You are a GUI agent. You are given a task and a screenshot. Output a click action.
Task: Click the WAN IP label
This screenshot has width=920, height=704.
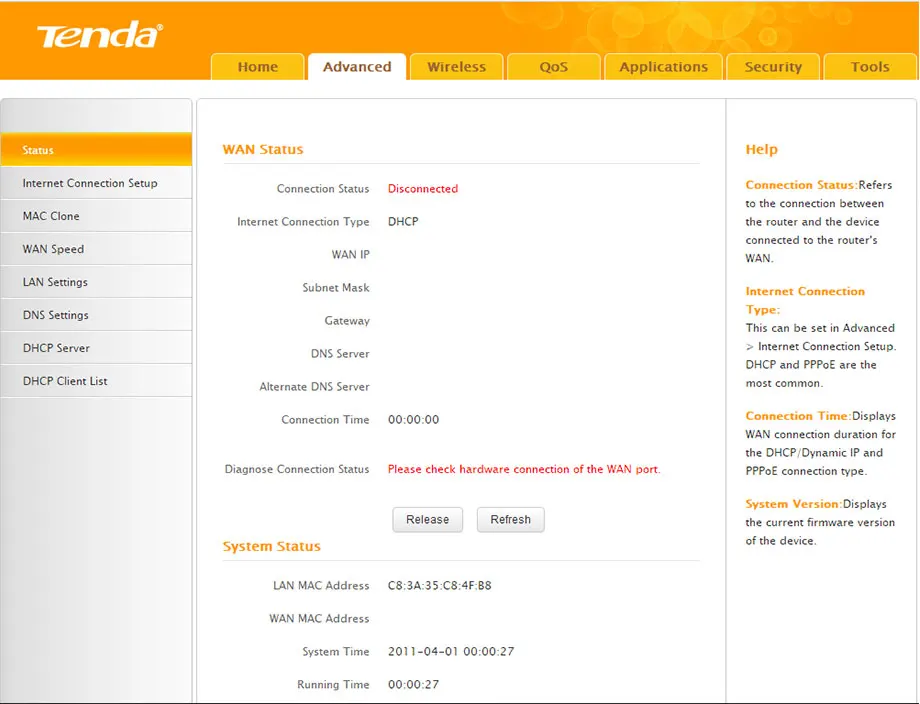click(350, 255)
